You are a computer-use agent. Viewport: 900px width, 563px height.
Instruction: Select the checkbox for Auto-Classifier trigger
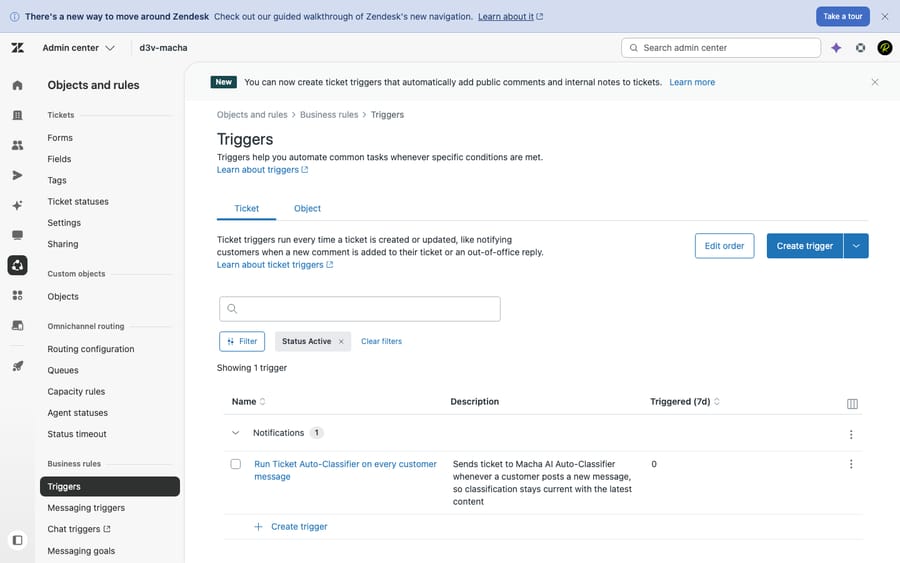[235, 464]
